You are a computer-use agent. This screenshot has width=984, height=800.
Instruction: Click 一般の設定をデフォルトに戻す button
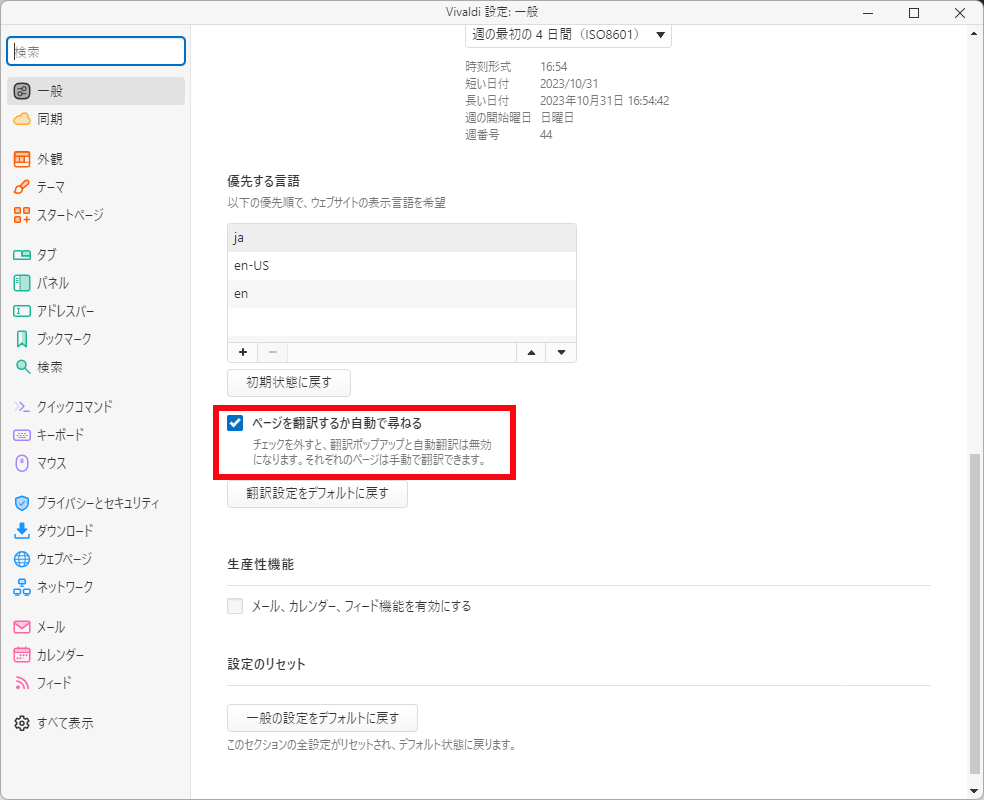click(x=323, y=718)
